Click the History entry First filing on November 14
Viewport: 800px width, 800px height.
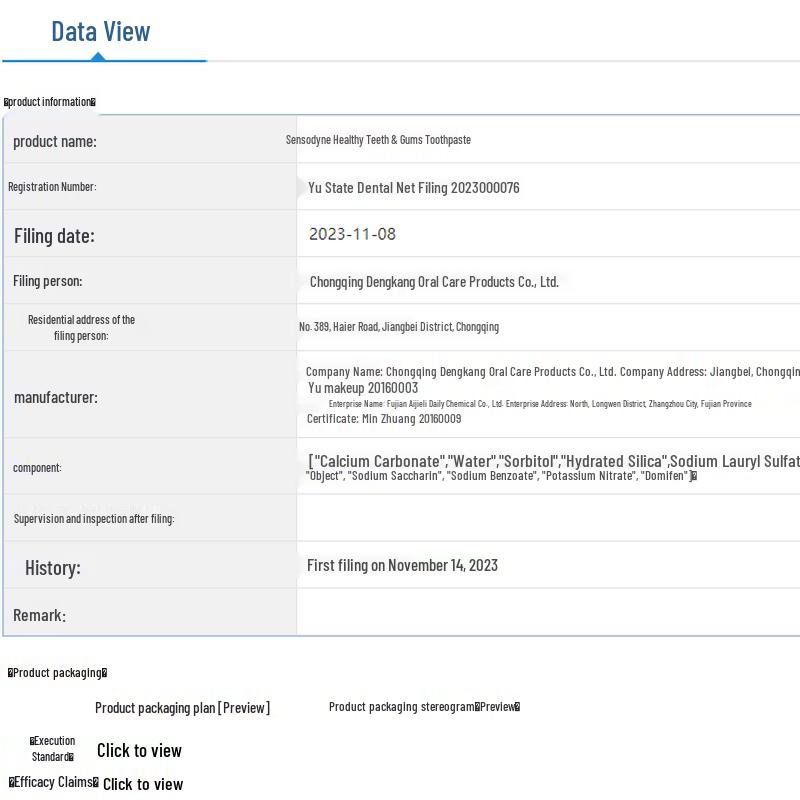[402, 566]
